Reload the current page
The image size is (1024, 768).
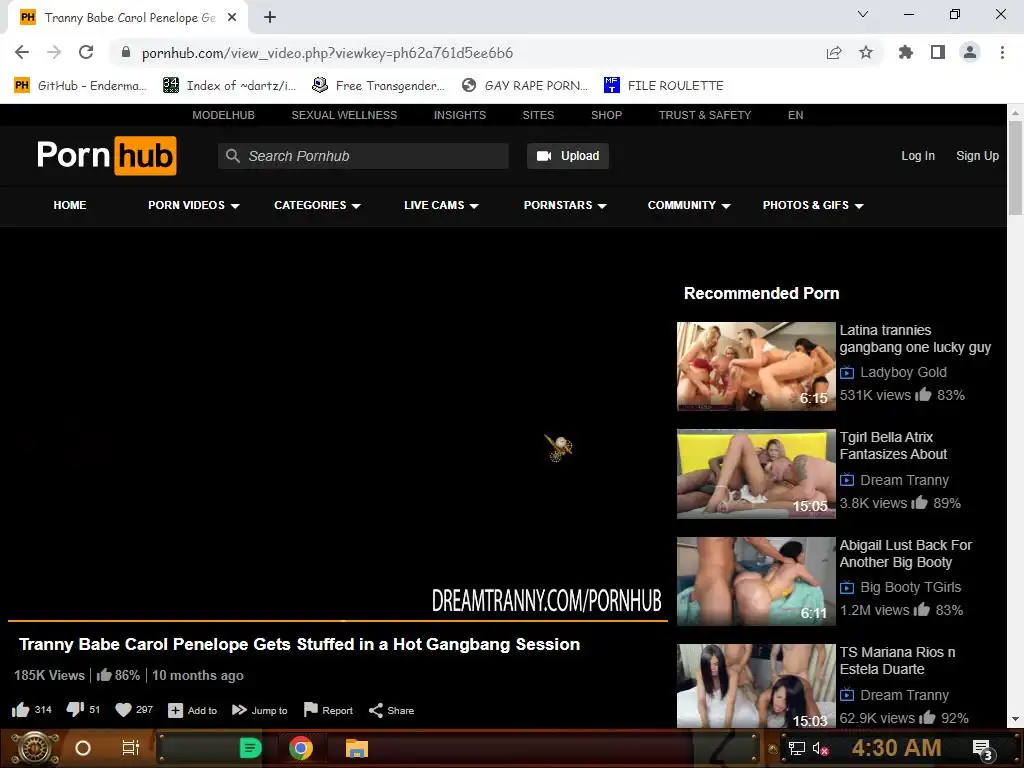pos(86,52)
